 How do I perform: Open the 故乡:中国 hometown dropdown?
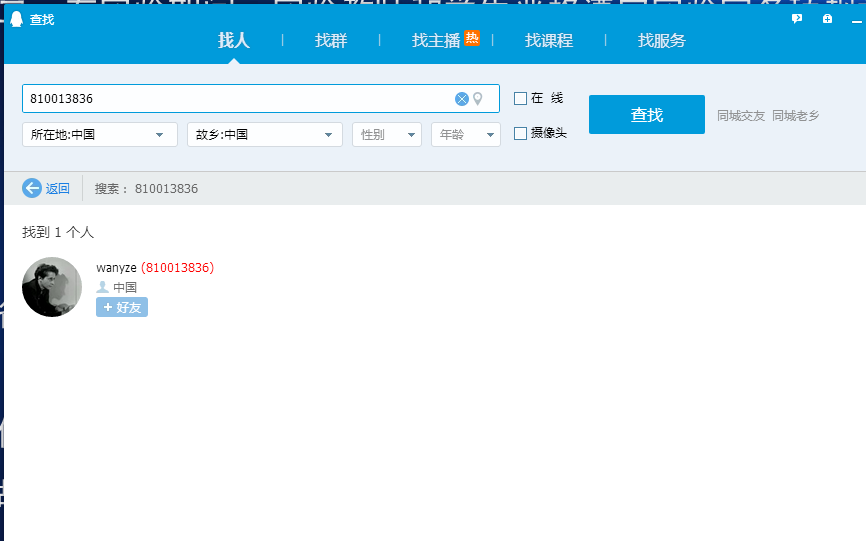265,135
